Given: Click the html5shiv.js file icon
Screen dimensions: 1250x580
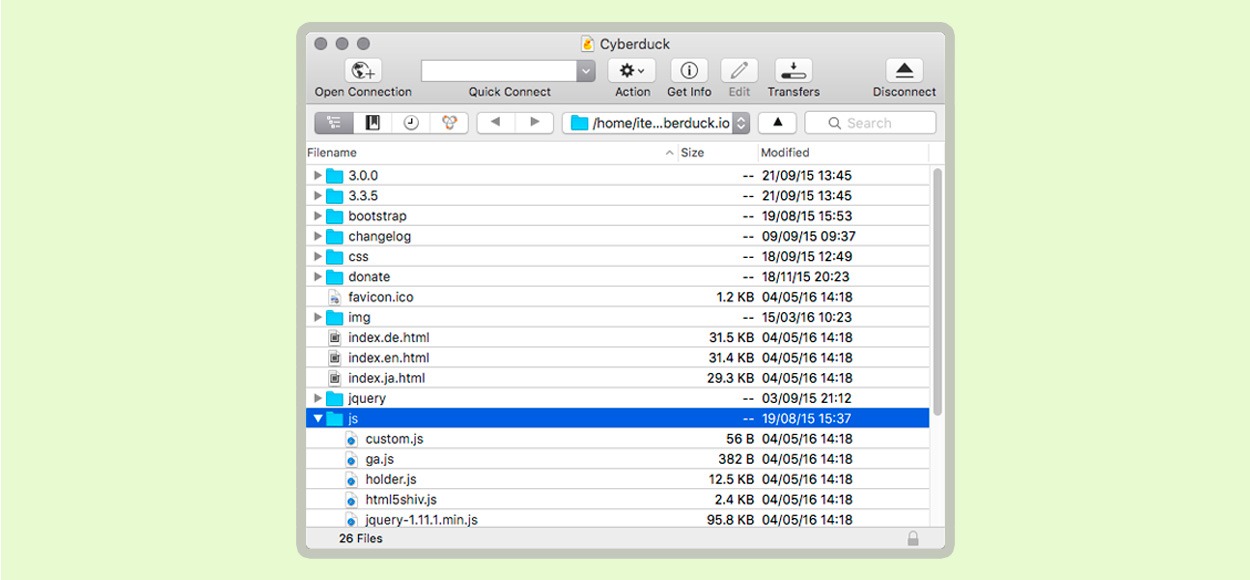Looking at the screenshot, I should point(352,499).
